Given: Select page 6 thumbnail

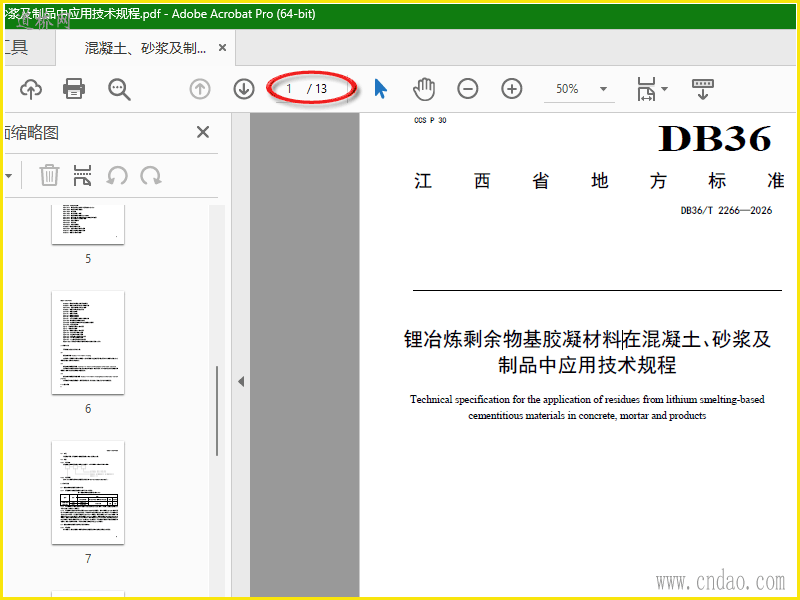Looking at the screenshot, I should click(88, 342).
